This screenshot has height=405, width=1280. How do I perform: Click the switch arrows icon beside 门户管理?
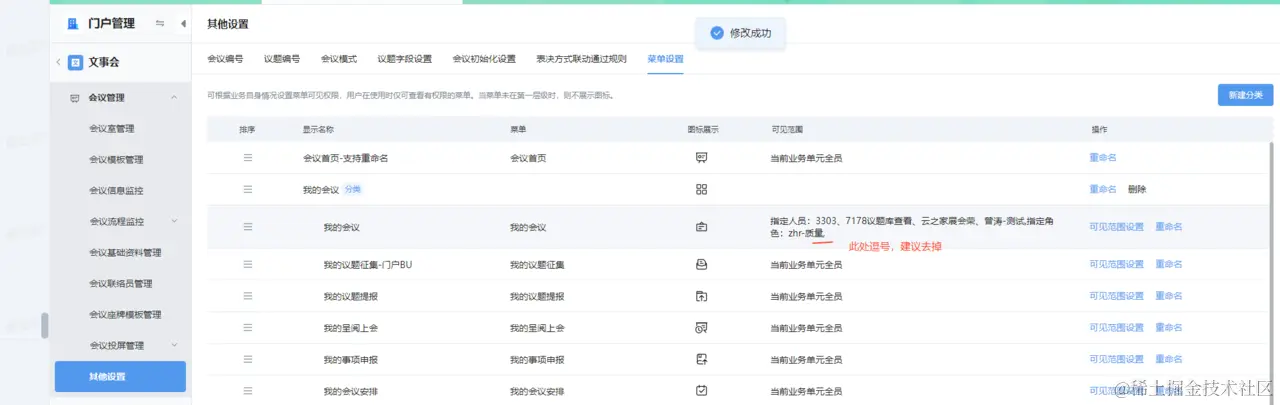click(x=160, y=24)
